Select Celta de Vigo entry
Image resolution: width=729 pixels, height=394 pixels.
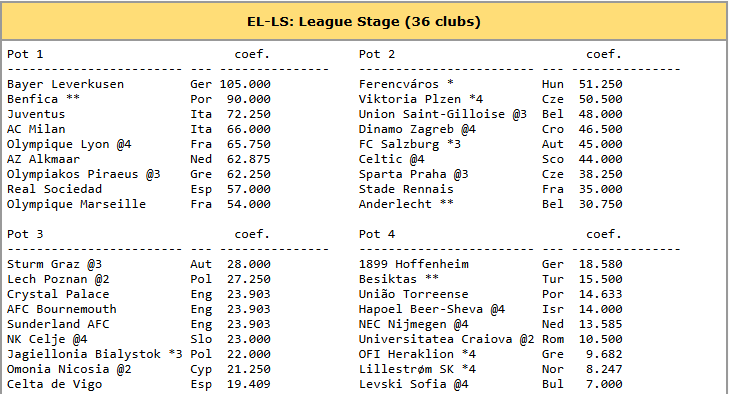coord(54,384)
